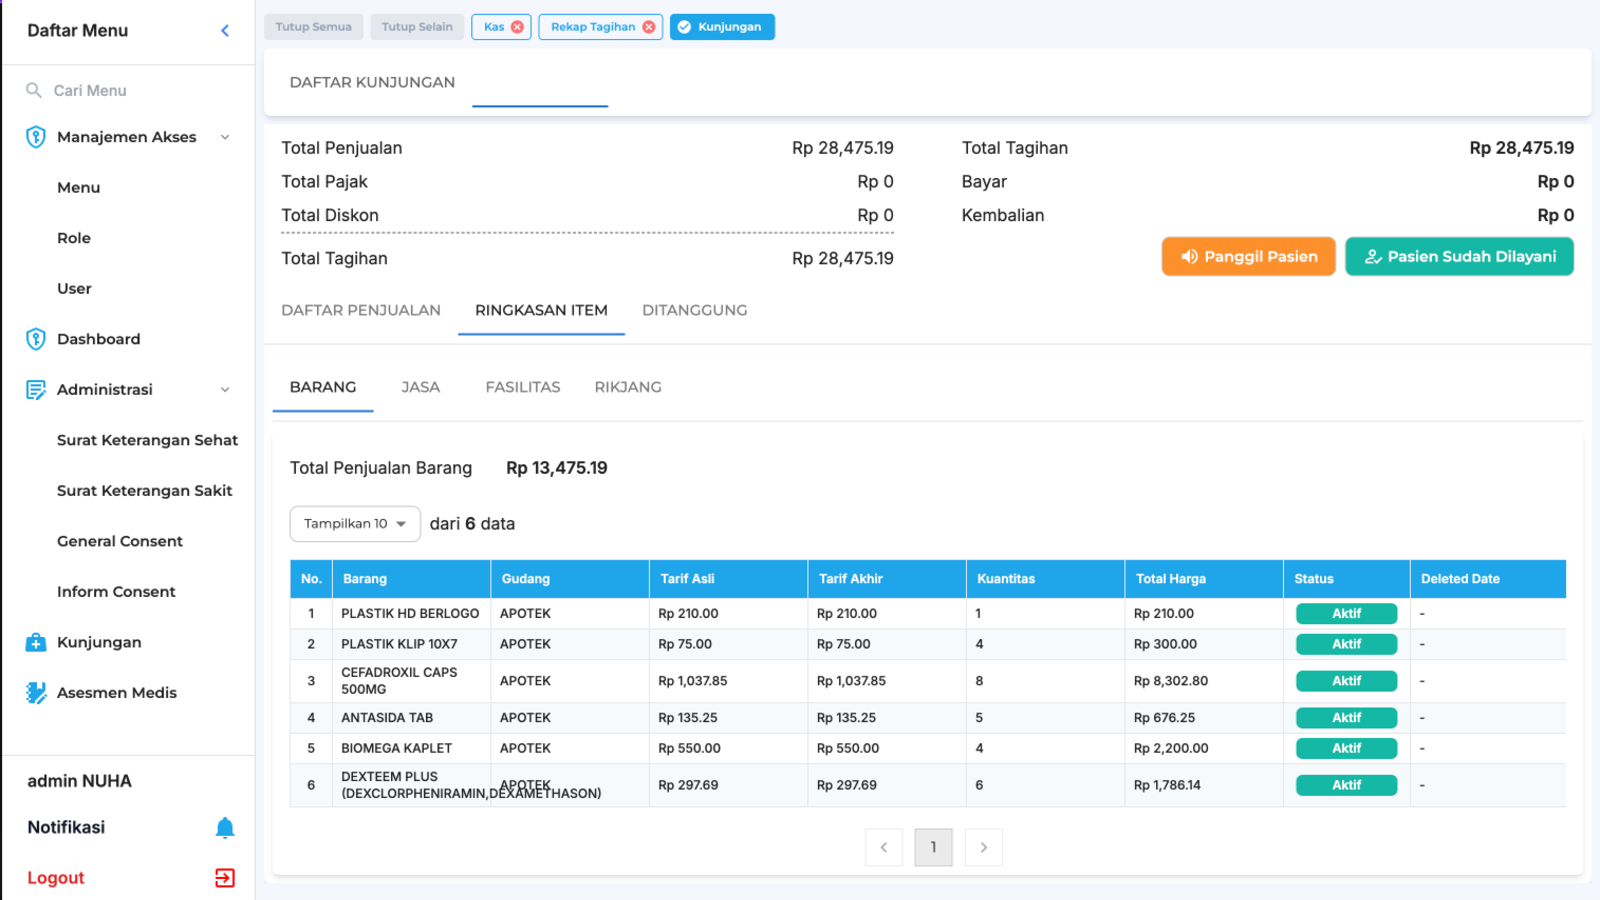Screen dimensions: 1600x900
Task: Click the Logout exit icon
Action: pyautogui.click(x=225, y=878)
